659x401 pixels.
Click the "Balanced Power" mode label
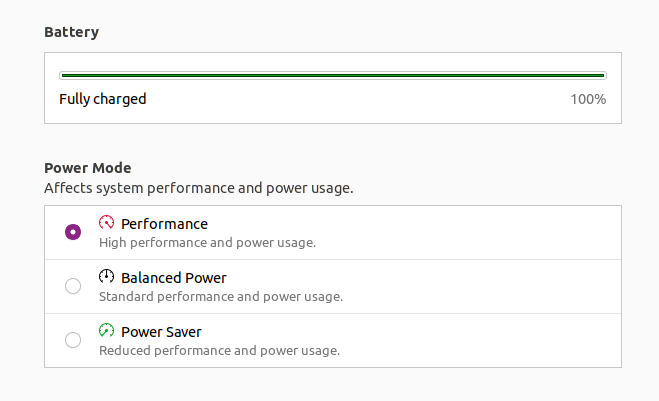tap(173, 278)
